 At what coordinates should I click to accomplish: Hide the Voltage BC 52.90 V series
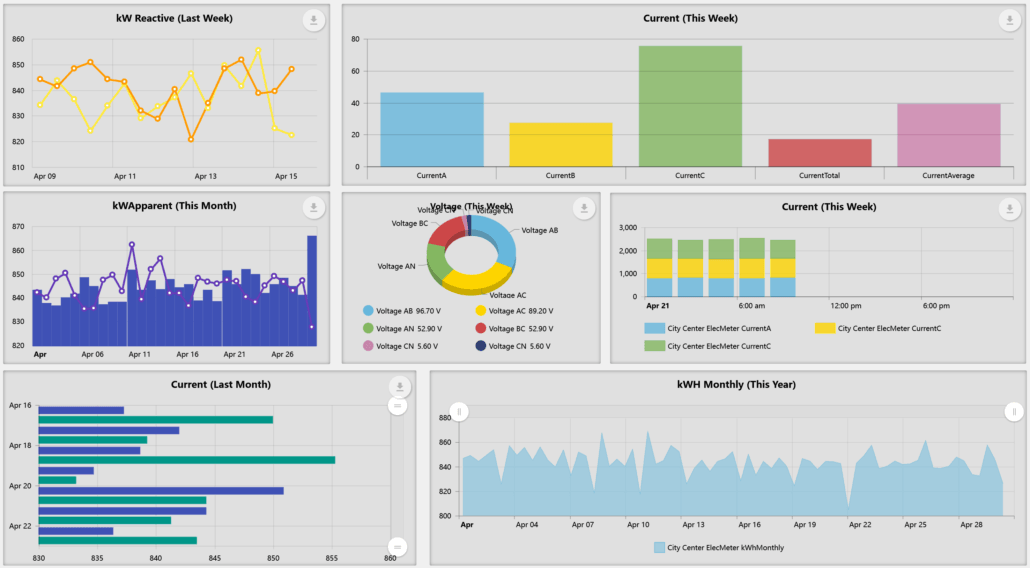[481, 328]
